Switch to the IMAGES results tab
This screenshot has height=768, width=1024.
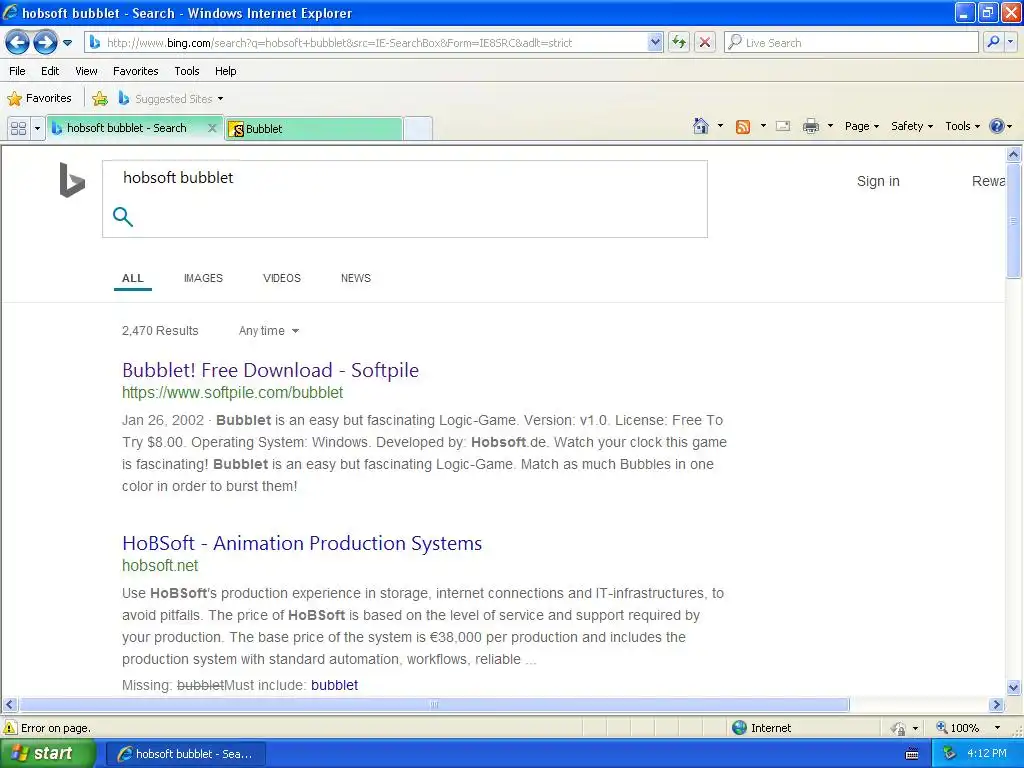click(x=203, y=278)
